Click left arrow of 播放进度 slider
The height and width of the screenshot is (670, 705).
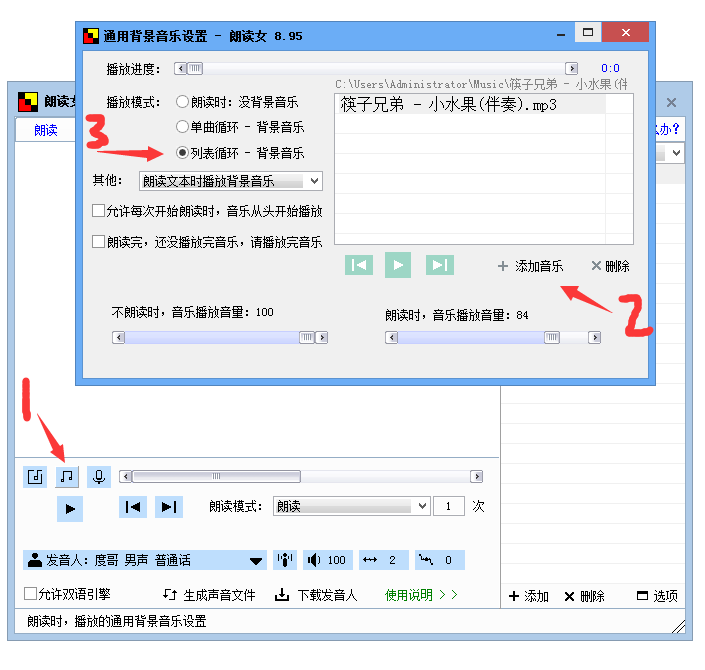(181, 68)
